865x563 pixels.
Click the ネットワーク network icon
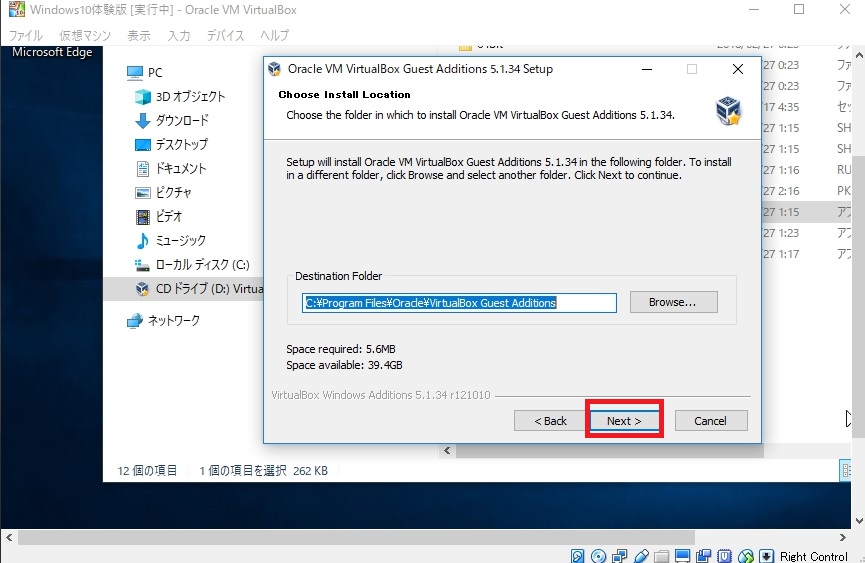[135, 320]
